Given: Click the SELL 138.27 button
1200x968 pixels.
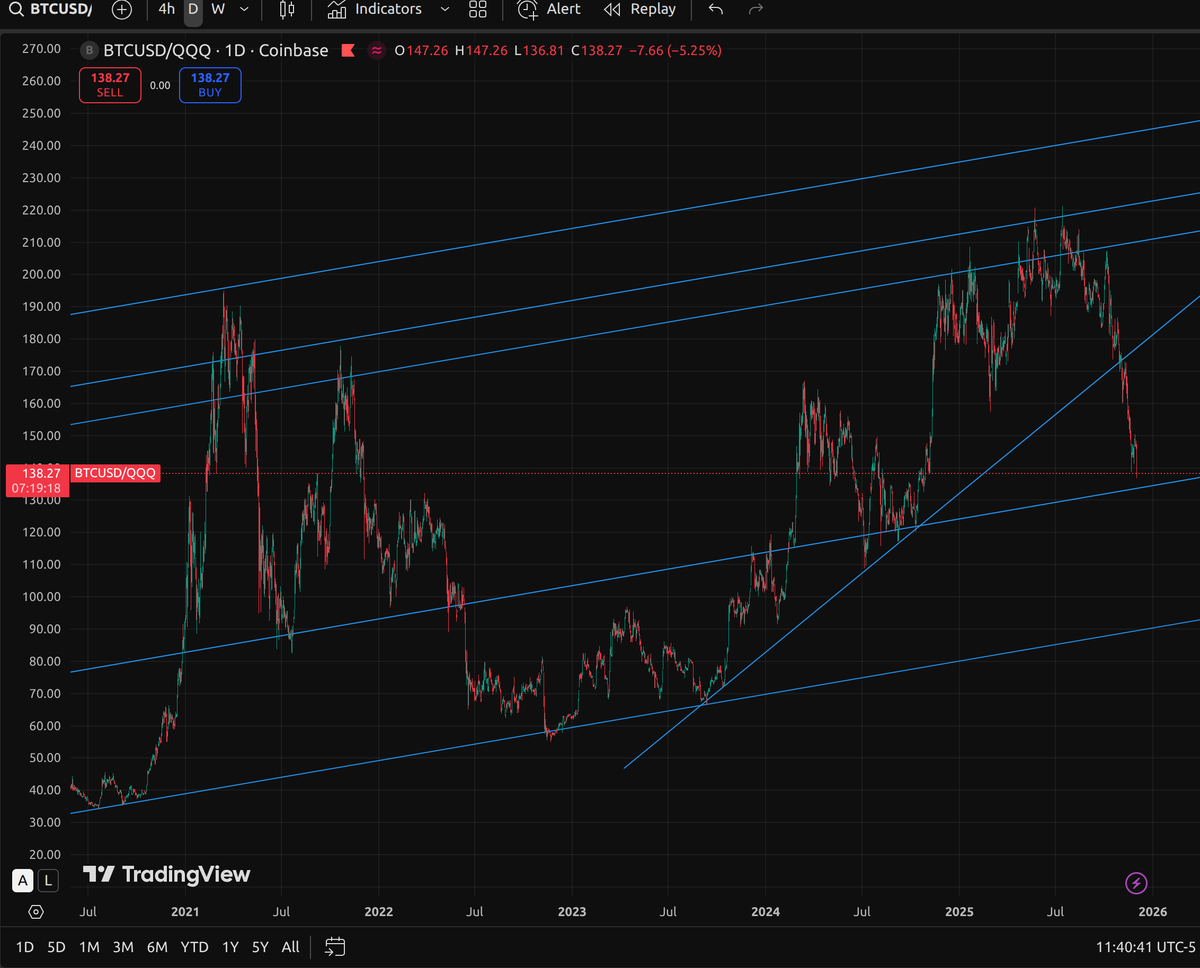Looking at the screenshot, I should pos(109,85).
